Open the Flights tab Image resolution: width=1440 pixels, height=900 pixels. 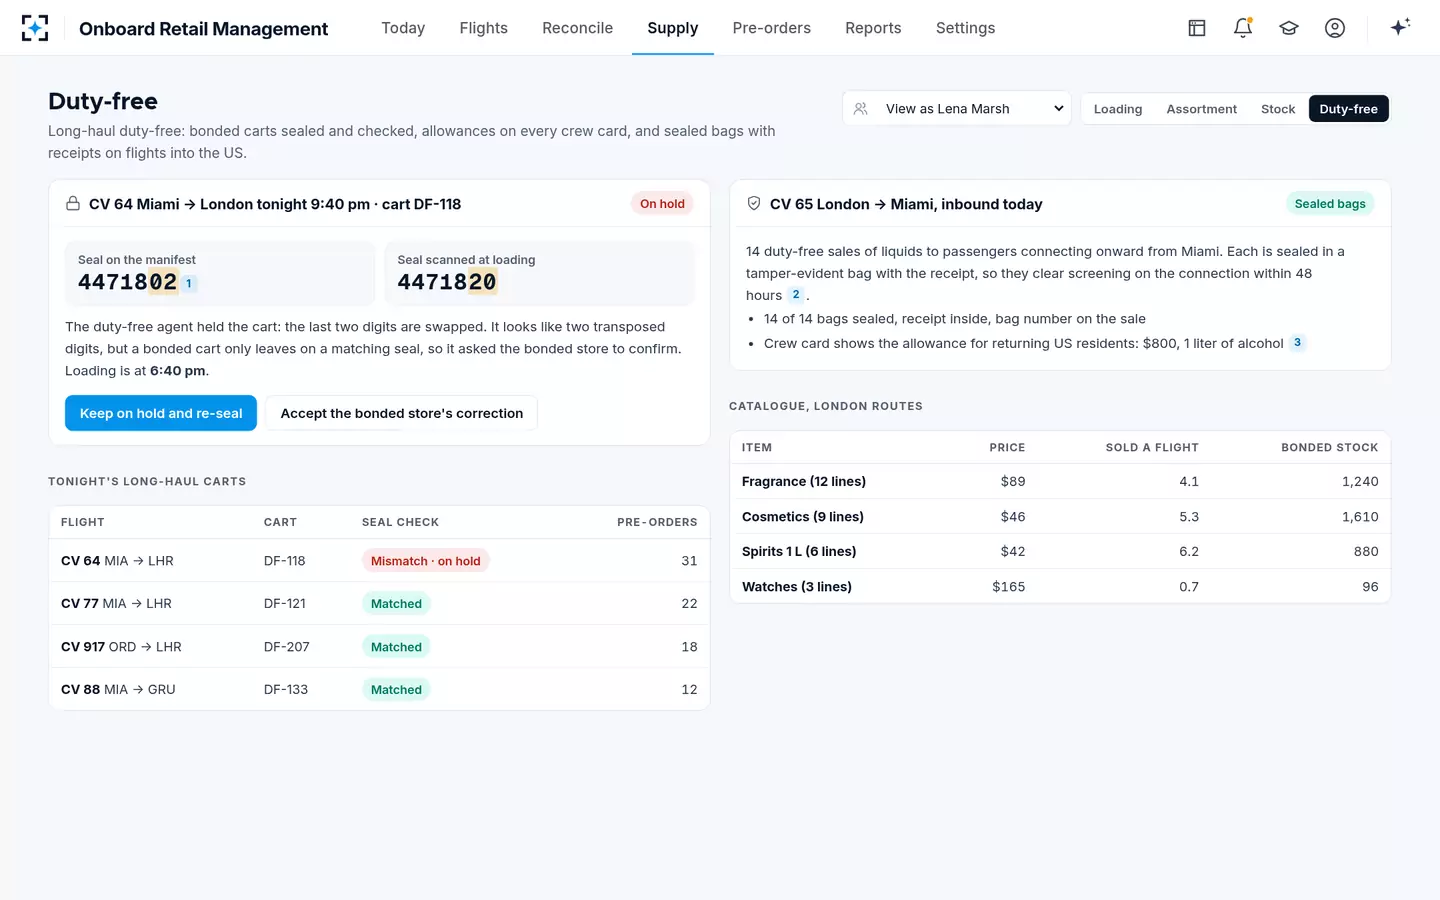[484, 28]
